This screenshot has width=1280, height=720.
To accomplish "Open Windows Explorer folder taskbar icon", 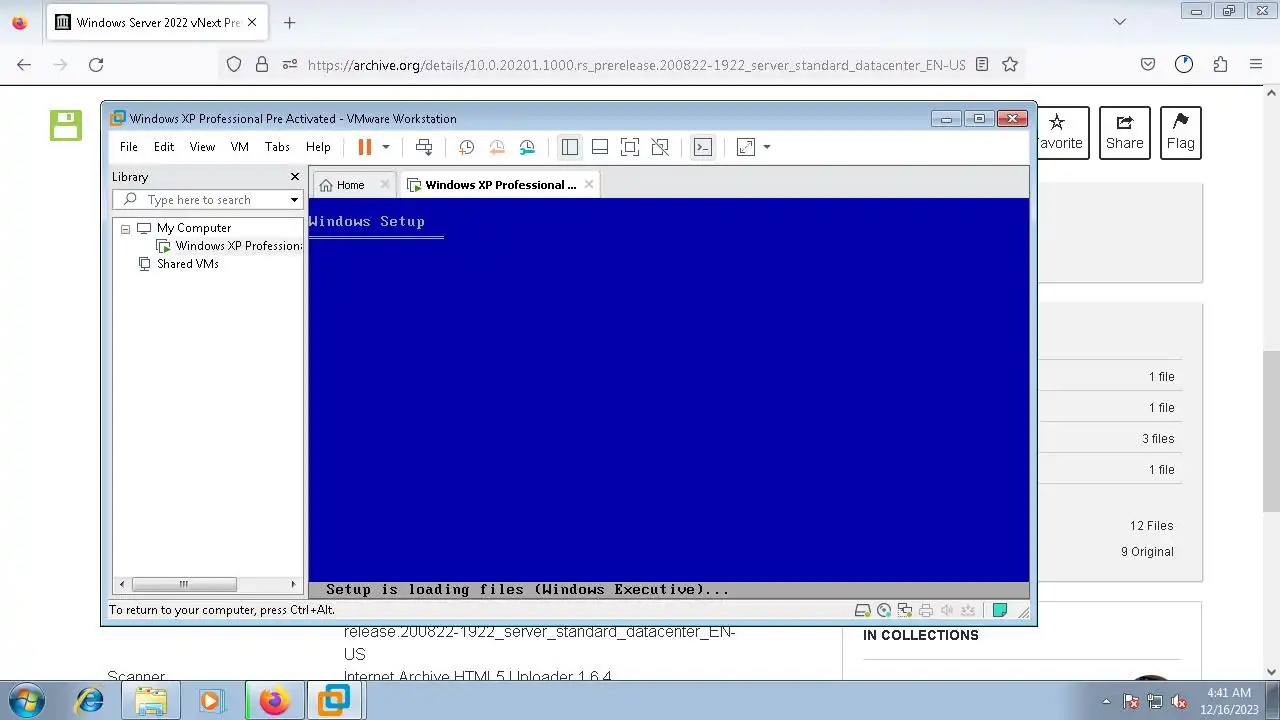I will point(151,701).
